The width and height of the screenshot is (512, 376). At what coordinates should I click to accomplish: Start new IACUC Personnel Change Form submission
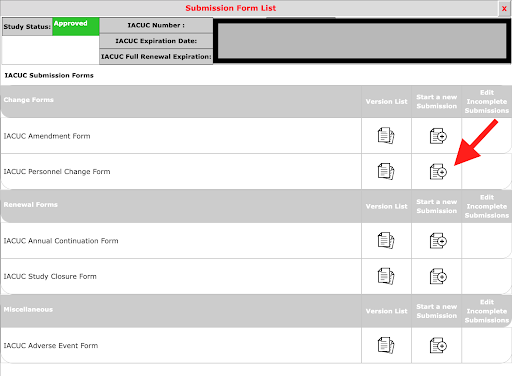tap(438, 171)
